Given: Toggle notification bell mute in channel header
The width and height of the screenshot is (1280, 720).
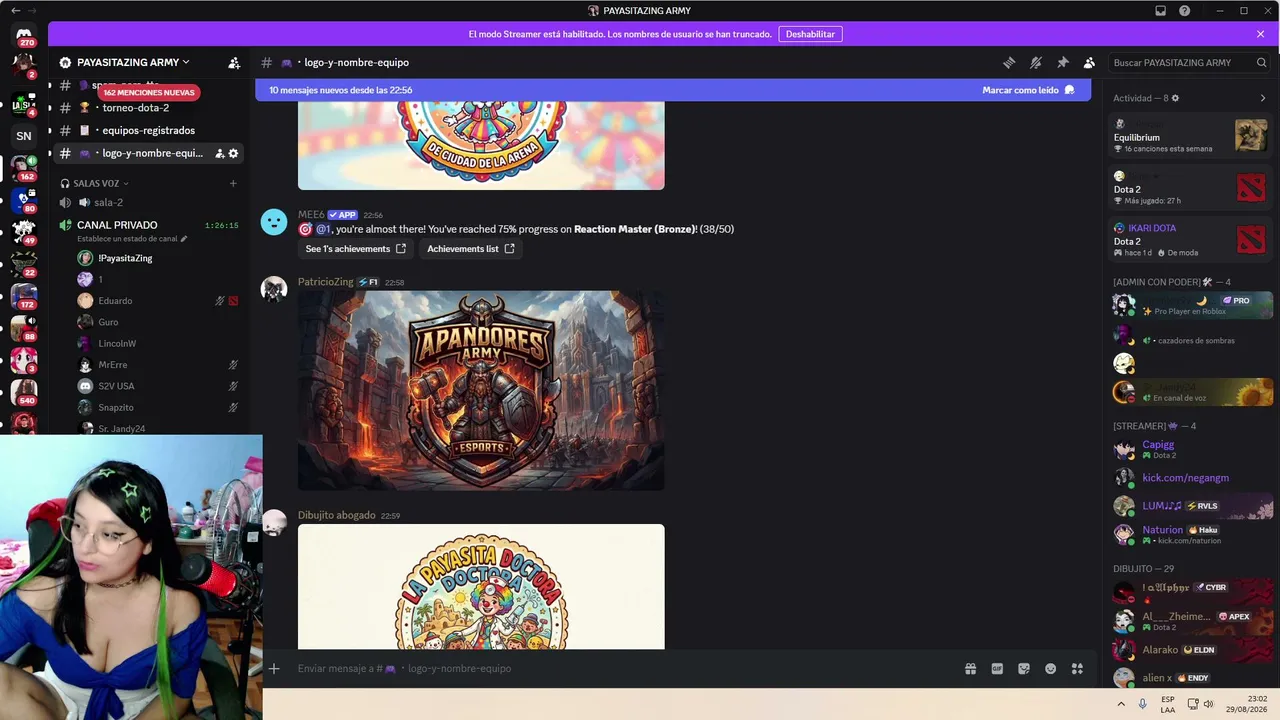Looking at the screenshot, I should click(x=1036, y=62).
